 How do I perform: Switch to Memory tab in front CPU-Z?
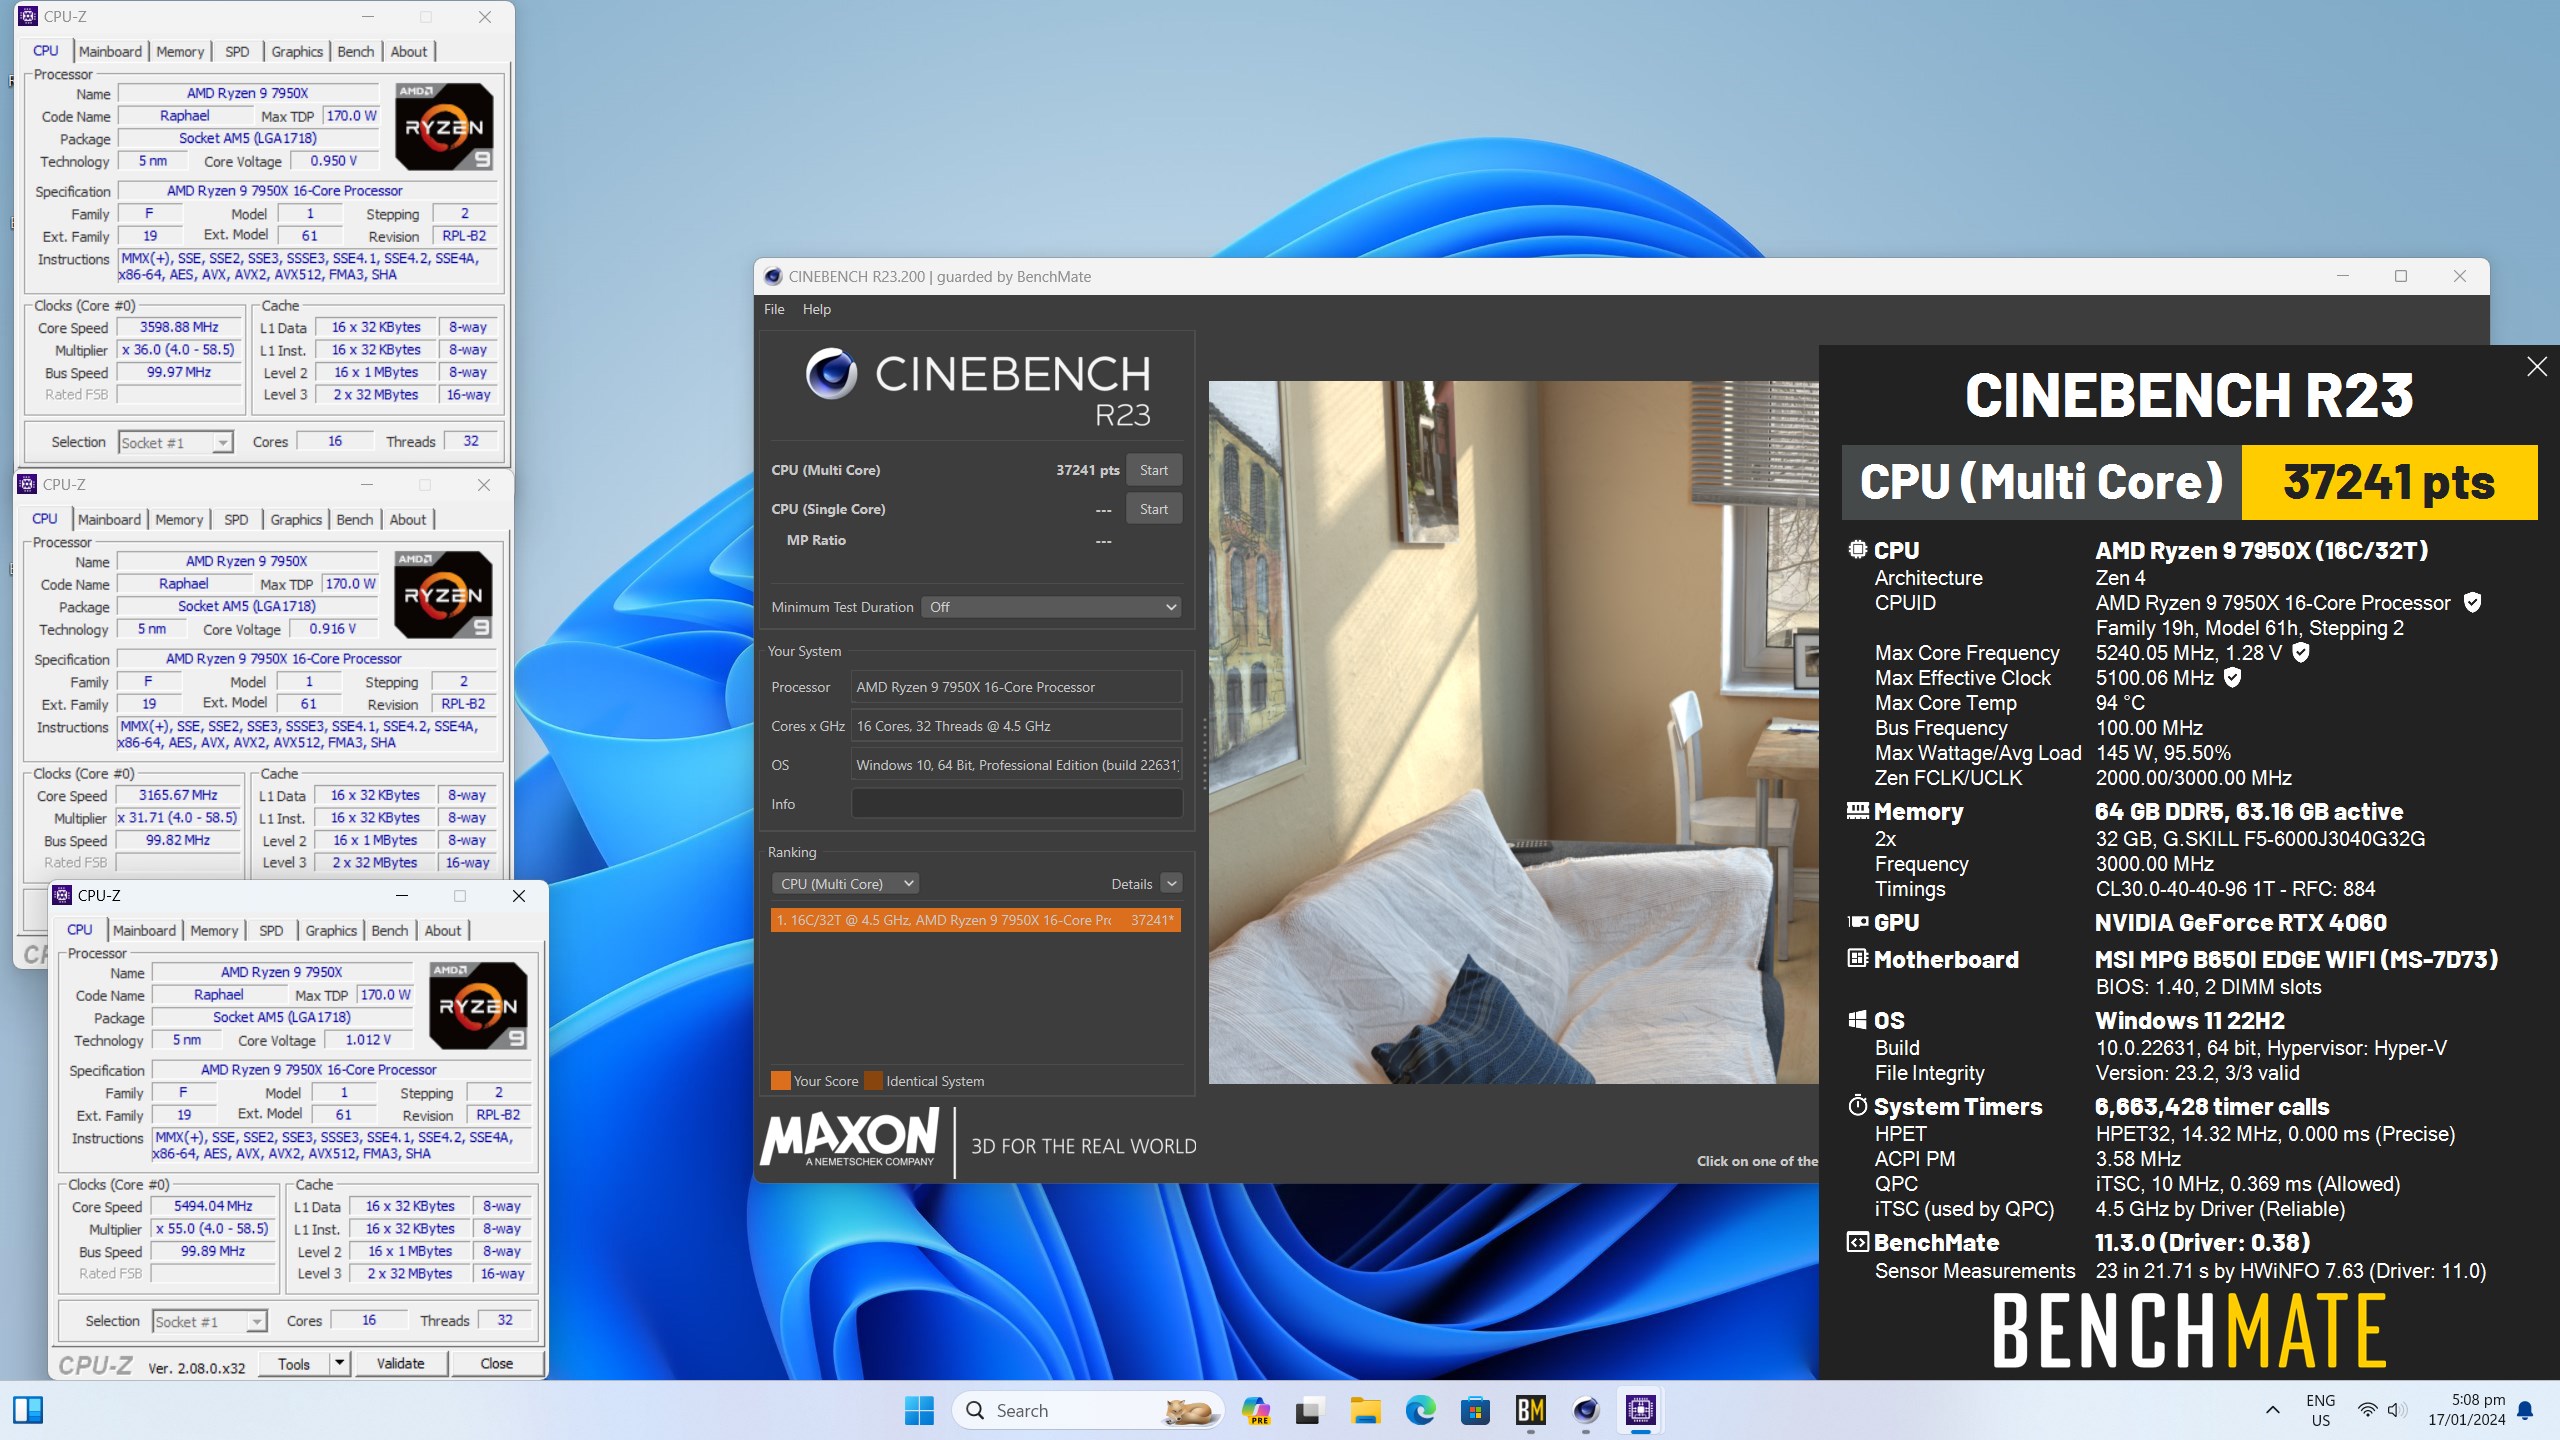coord(214,930)
